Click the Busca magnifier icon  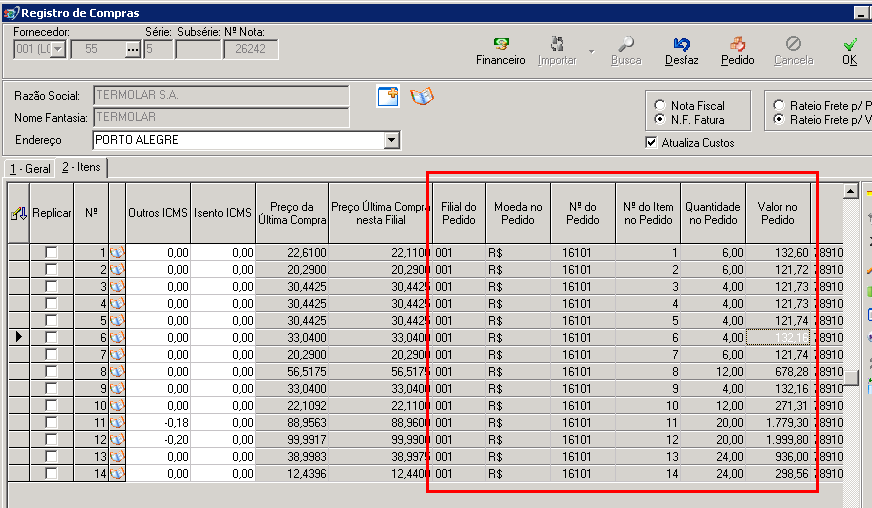pos(626,44)
